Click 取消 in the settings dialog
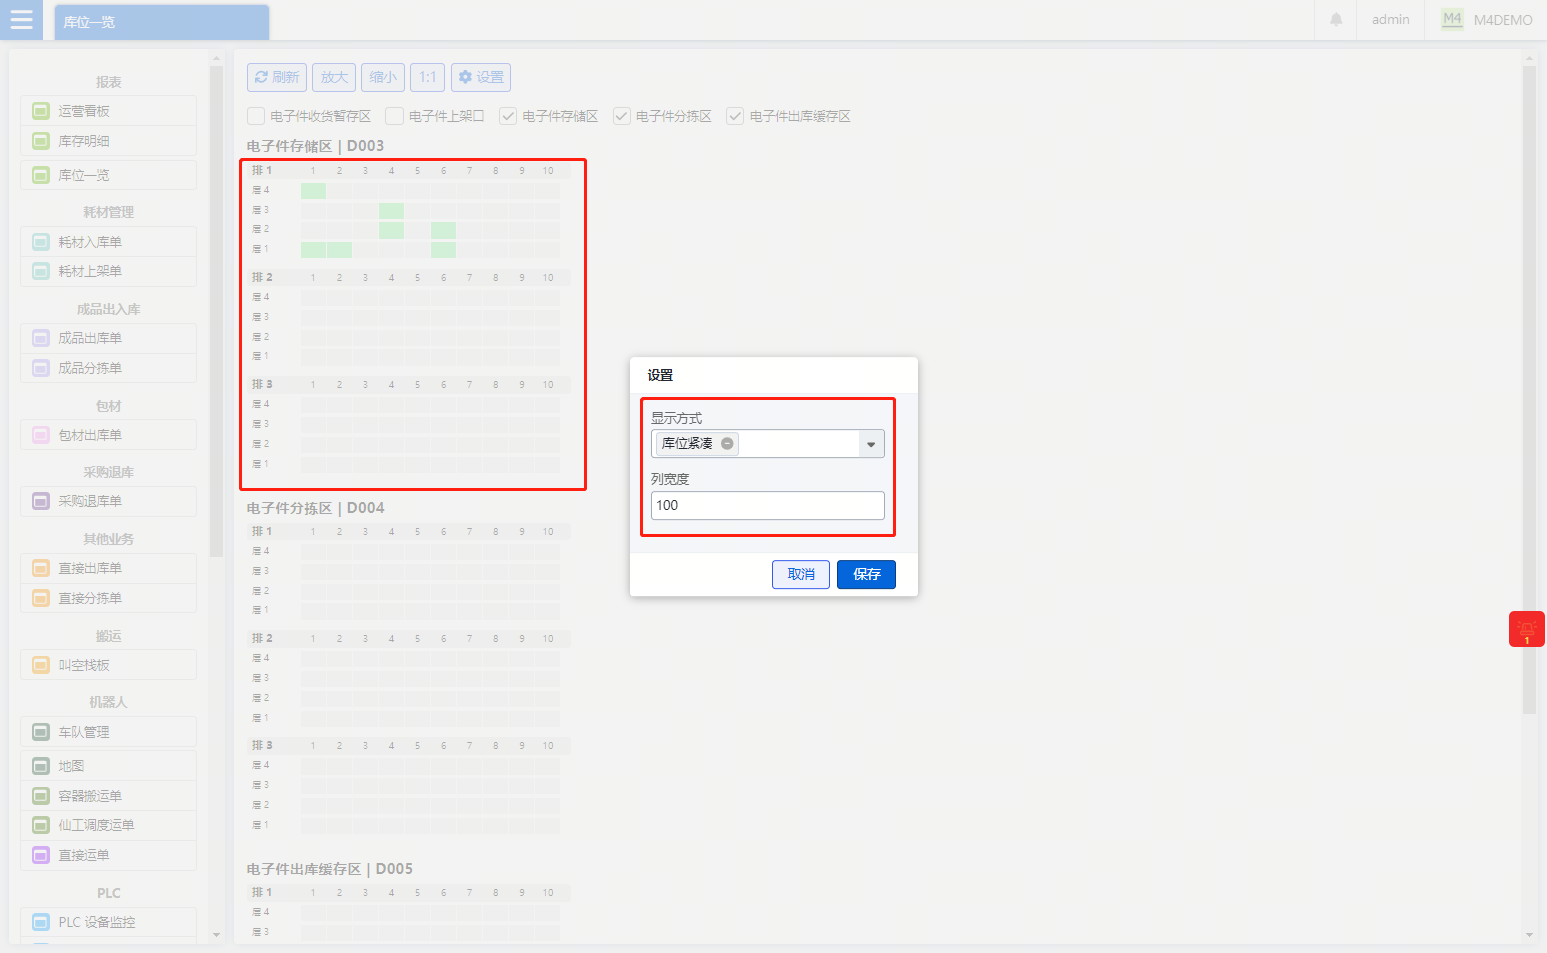 pos(801,574)
